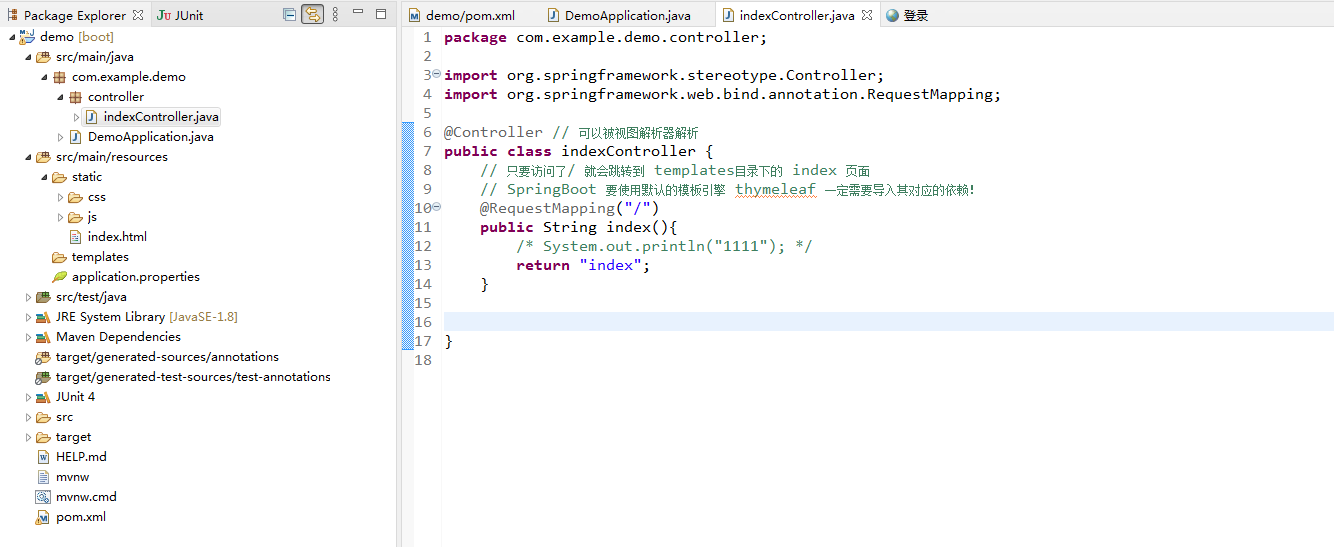Screen dimensions: 1334x547
Task: Collapse the src/main/java source folder
Action: [x=28, y=57]
